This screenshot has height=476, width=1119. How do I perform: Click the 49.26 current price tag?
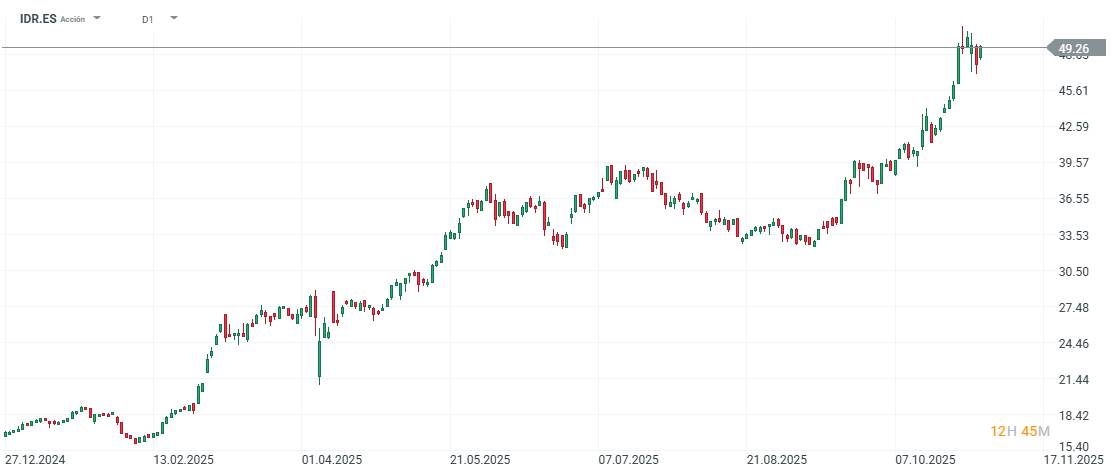click(x=1074, y=48)
